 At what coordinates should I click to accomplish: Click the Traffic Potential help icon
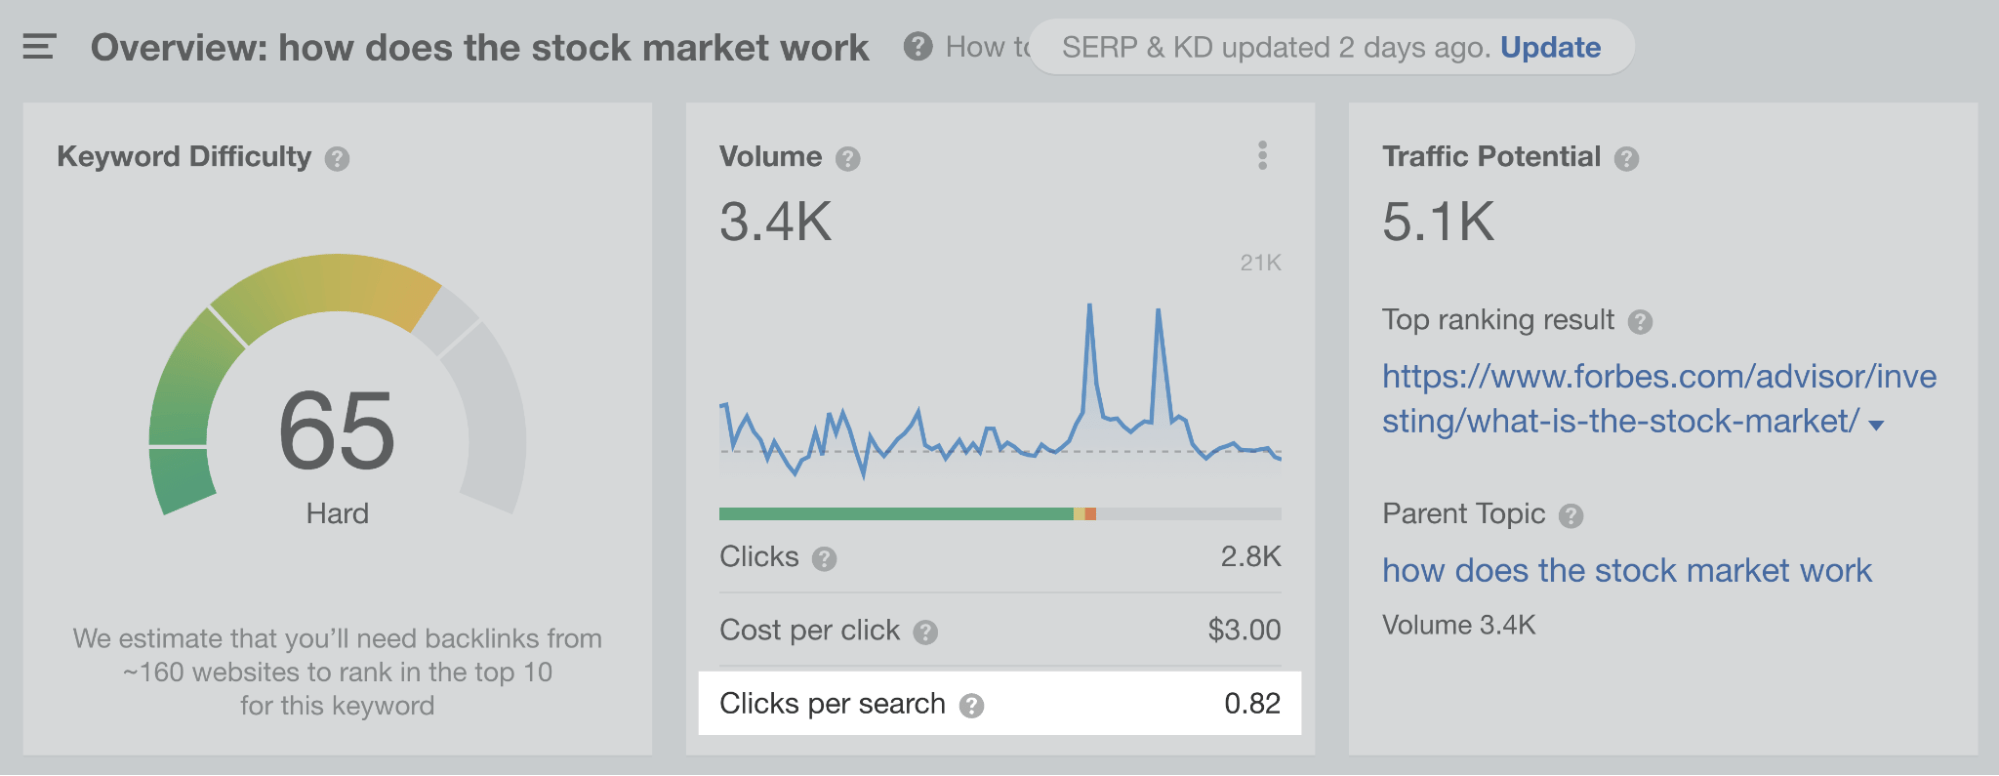point(1628,157)
